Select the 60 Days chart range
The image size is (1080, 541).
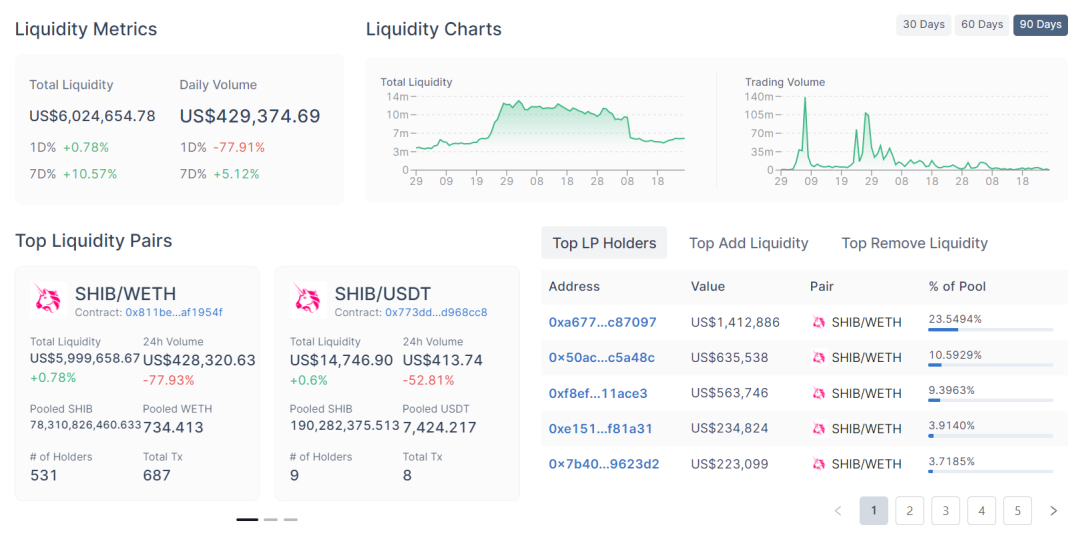click(x=982, y=25)
